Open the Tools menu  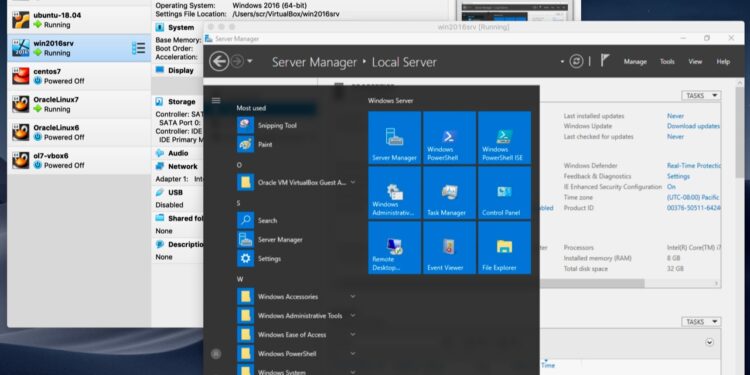(667, 62)
